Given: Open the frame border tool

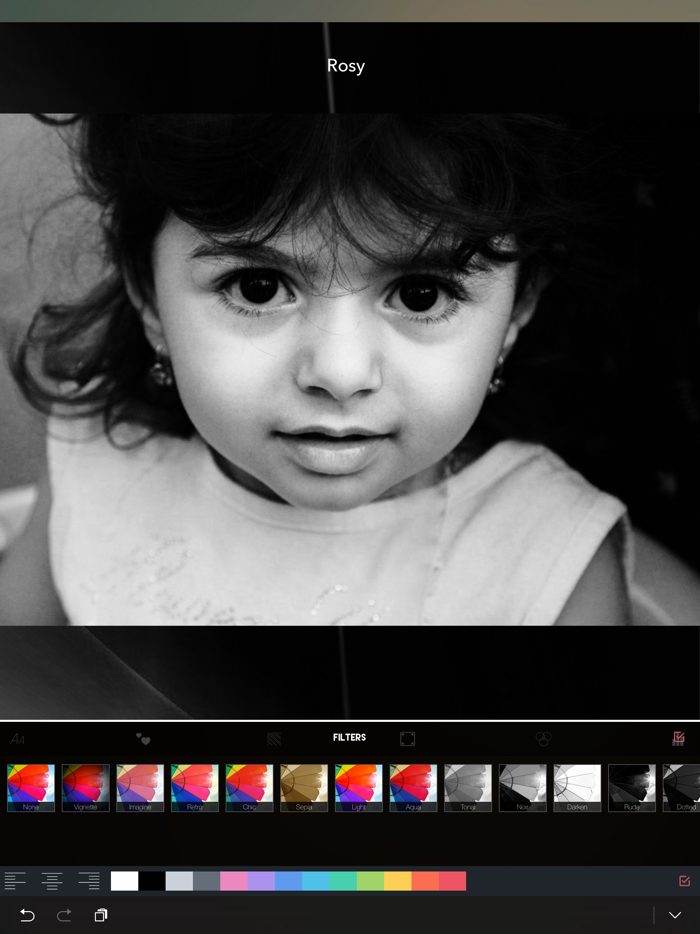Looking at the screenshot, I should tap(407, 739).
